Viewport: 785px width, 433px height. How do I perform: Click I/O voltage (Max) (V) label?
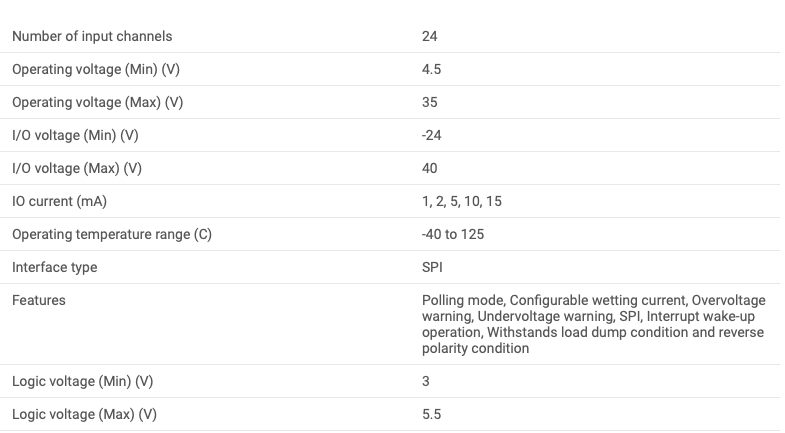pyautogui.click(x=77, y=169)
